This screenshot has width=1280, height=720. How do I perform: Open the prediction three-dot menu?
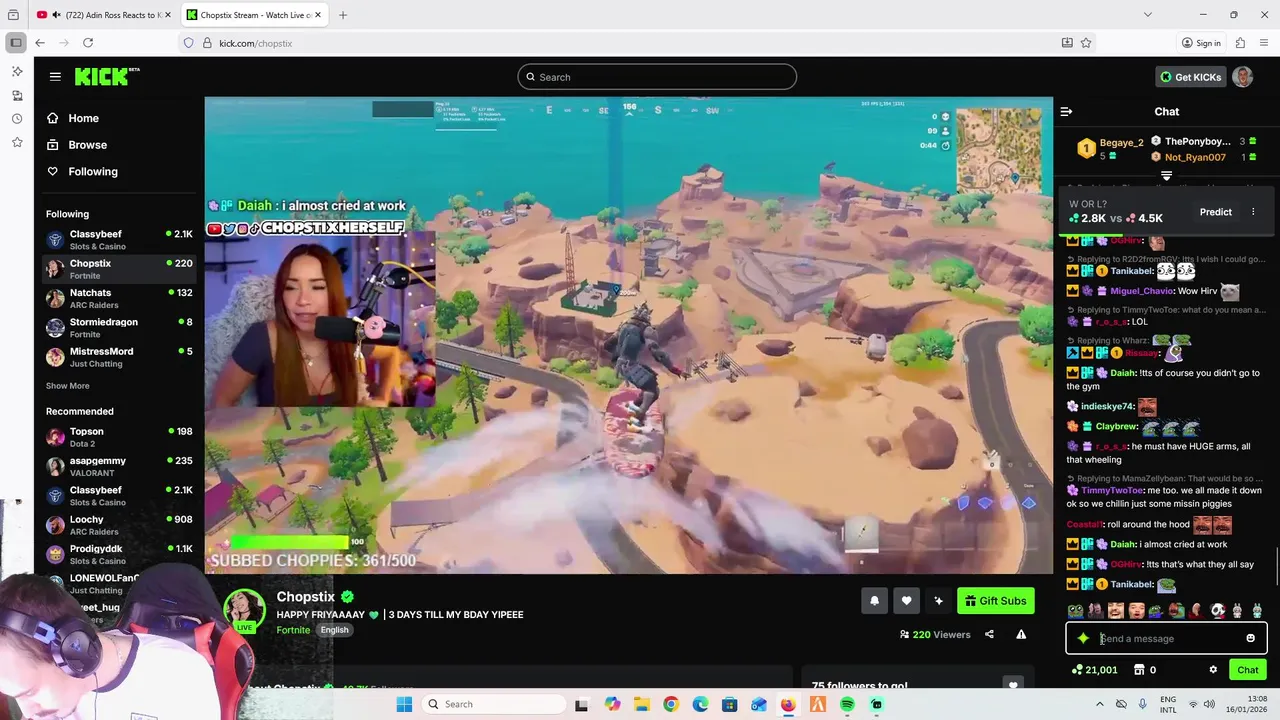coord(1253,212)
